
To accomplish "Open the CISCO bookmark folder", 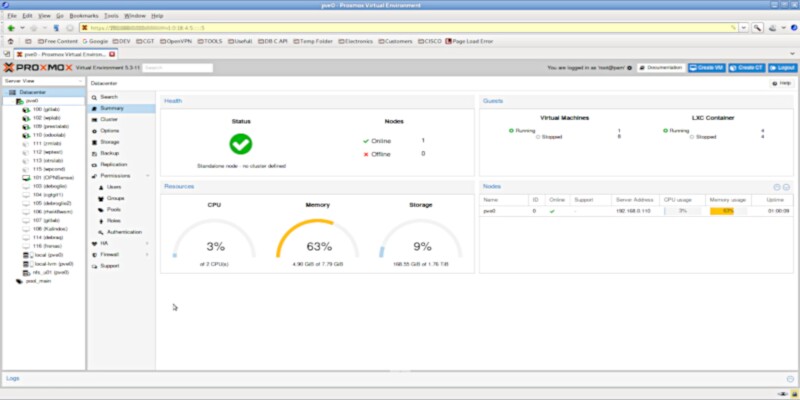I will tap(430, 41).
